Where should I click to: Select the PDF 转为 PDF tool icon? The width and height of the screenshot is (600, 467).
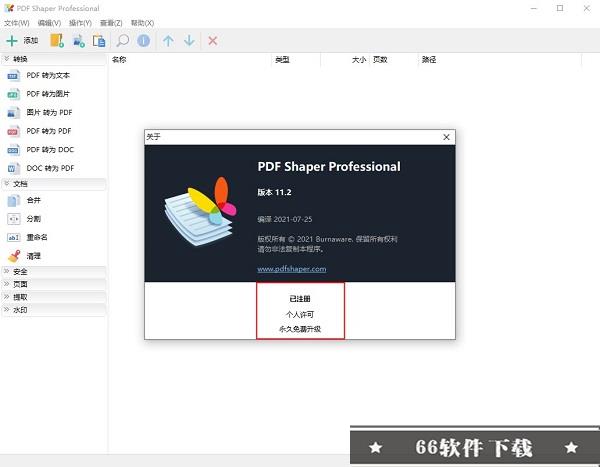13,131
